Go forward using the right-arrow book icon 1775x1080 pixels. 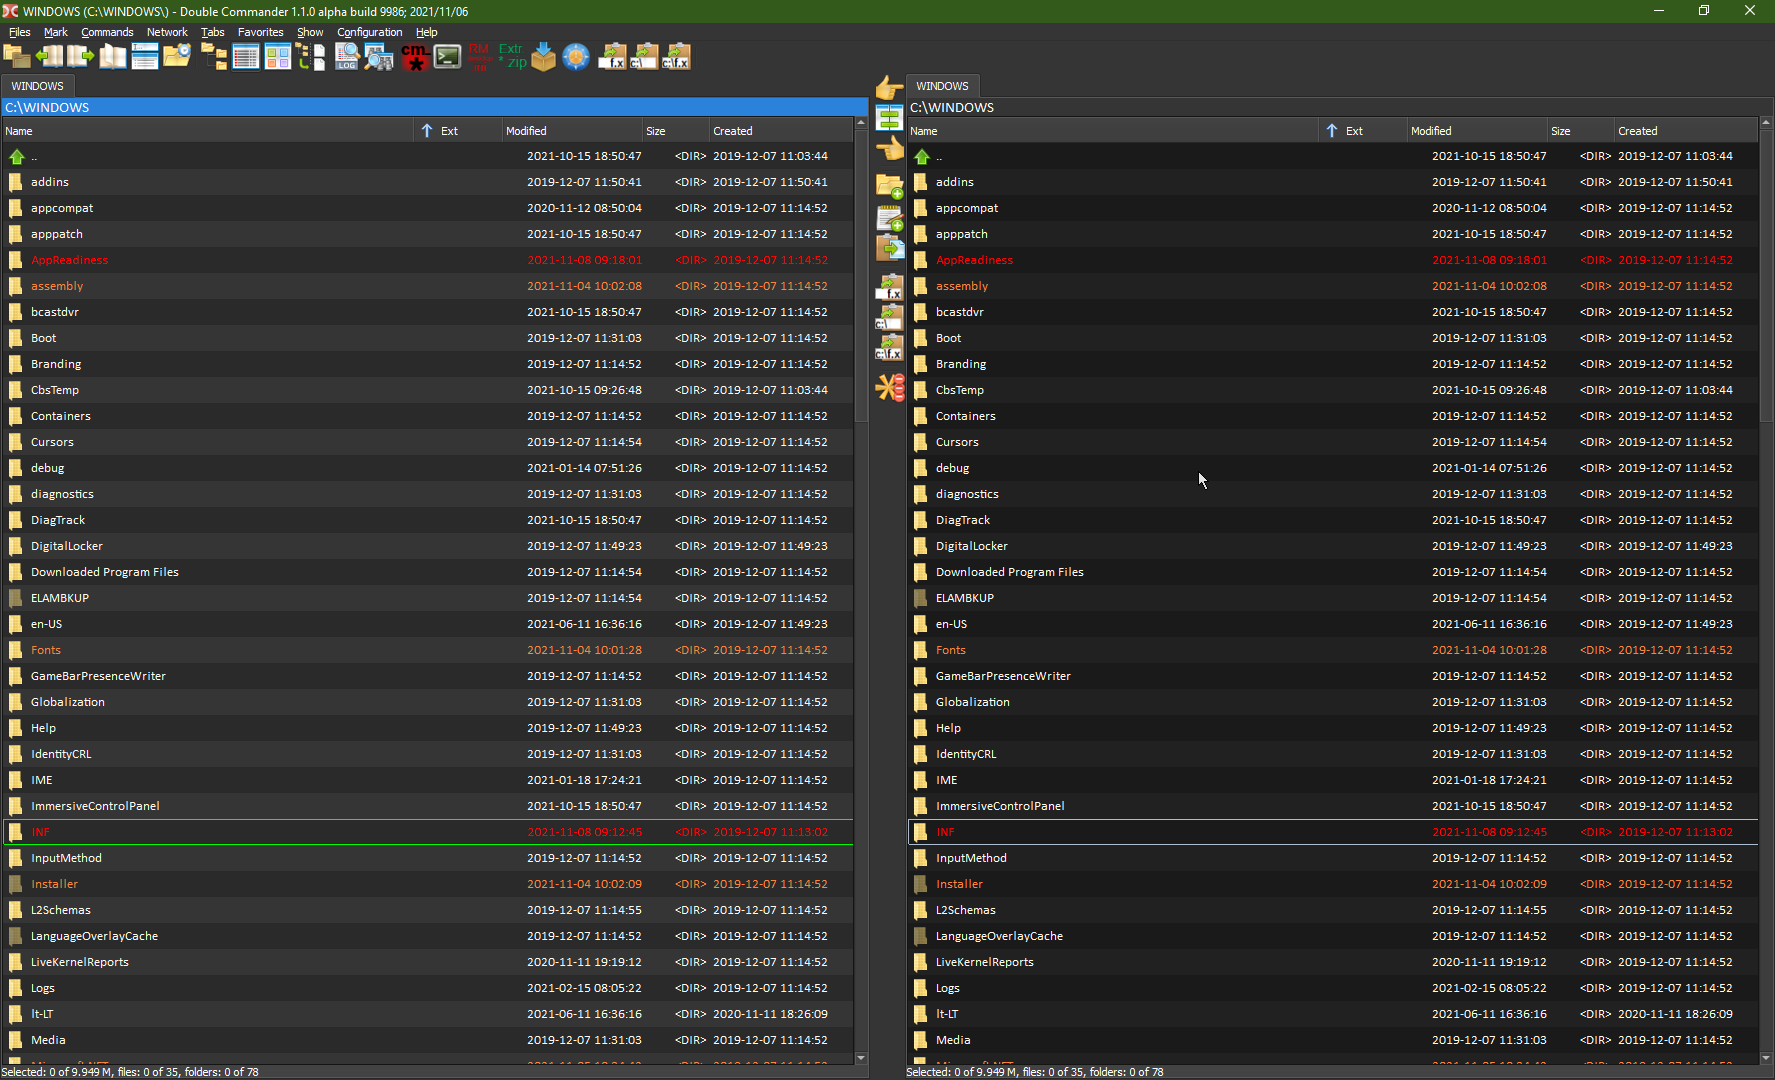pyautogui.click(x=80, y=57)
